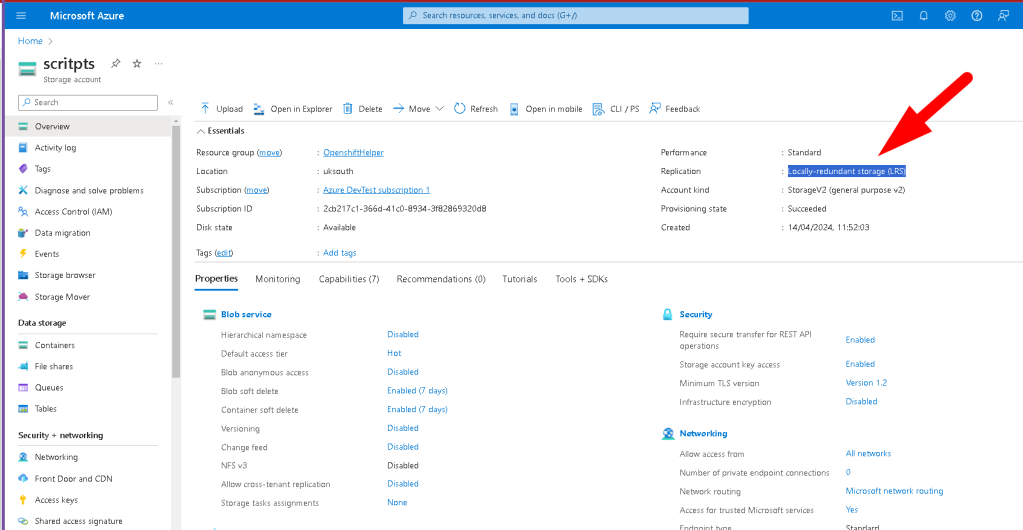Pin the scritpts storage account

coord(115,63)
